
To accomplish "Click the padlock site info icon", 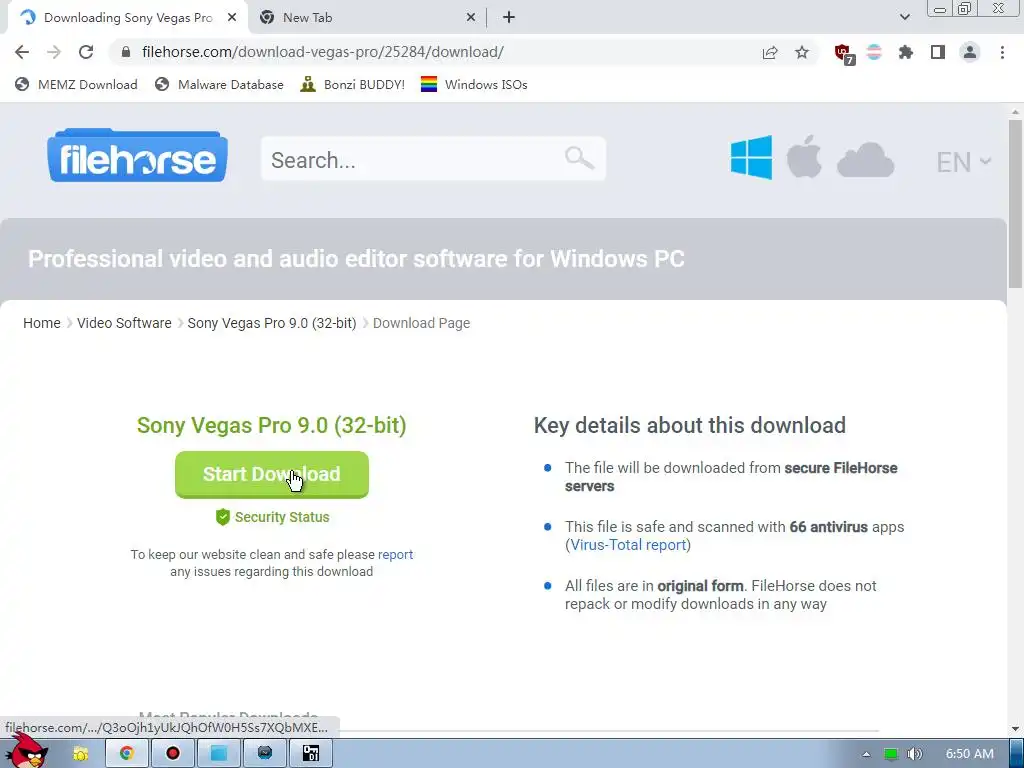I will point(126,52).
